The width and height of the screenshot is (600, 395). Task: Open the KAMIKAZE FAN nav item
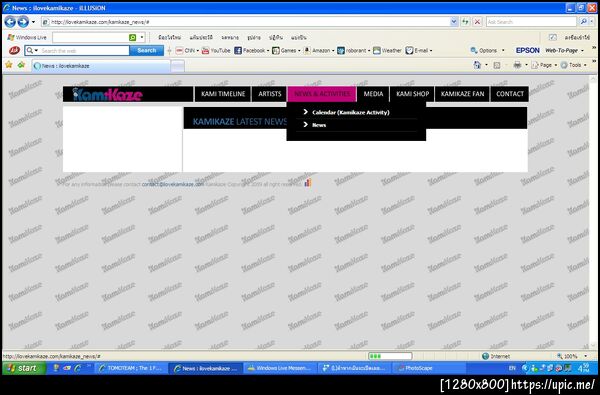click(462, 94)
